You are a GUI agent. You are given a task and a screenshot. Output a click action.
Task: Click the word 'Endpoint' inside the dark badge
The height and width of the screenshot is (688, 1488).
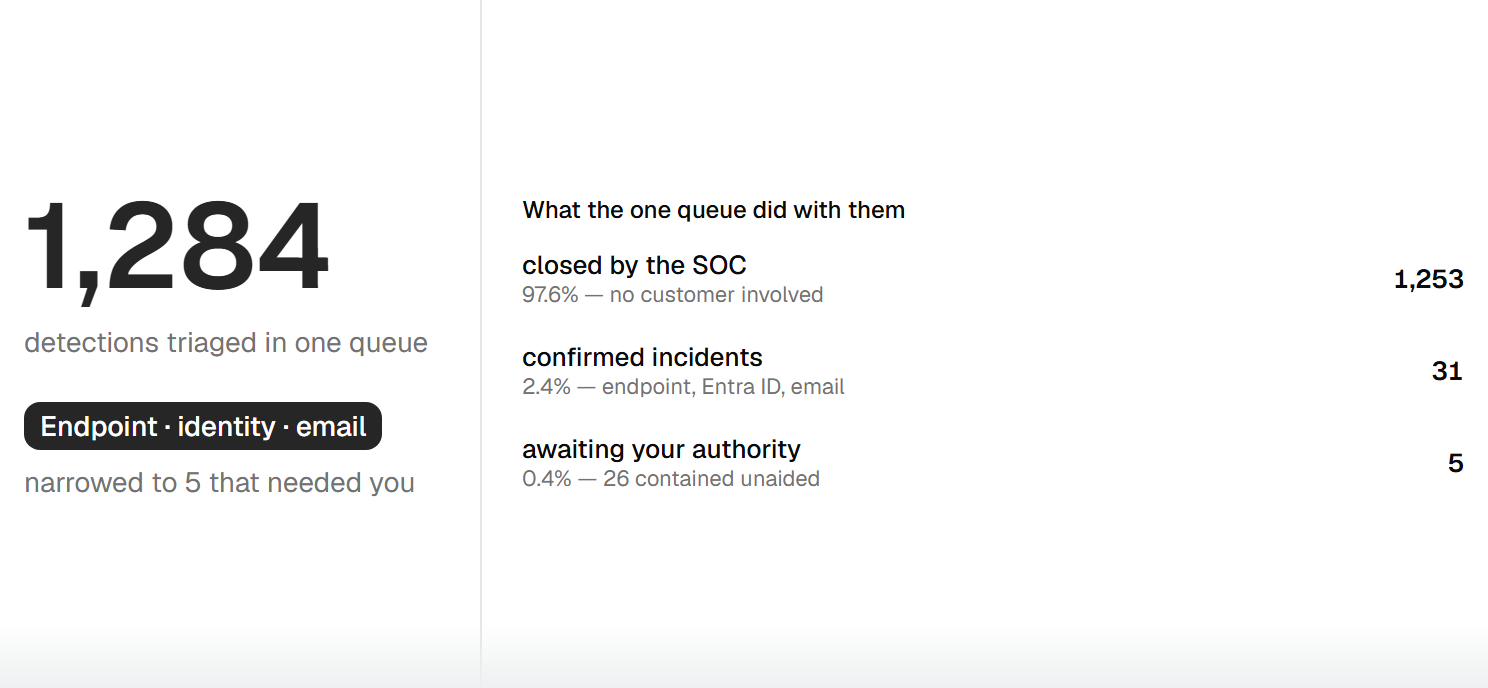pyautogui.click(x=99, y=427)
